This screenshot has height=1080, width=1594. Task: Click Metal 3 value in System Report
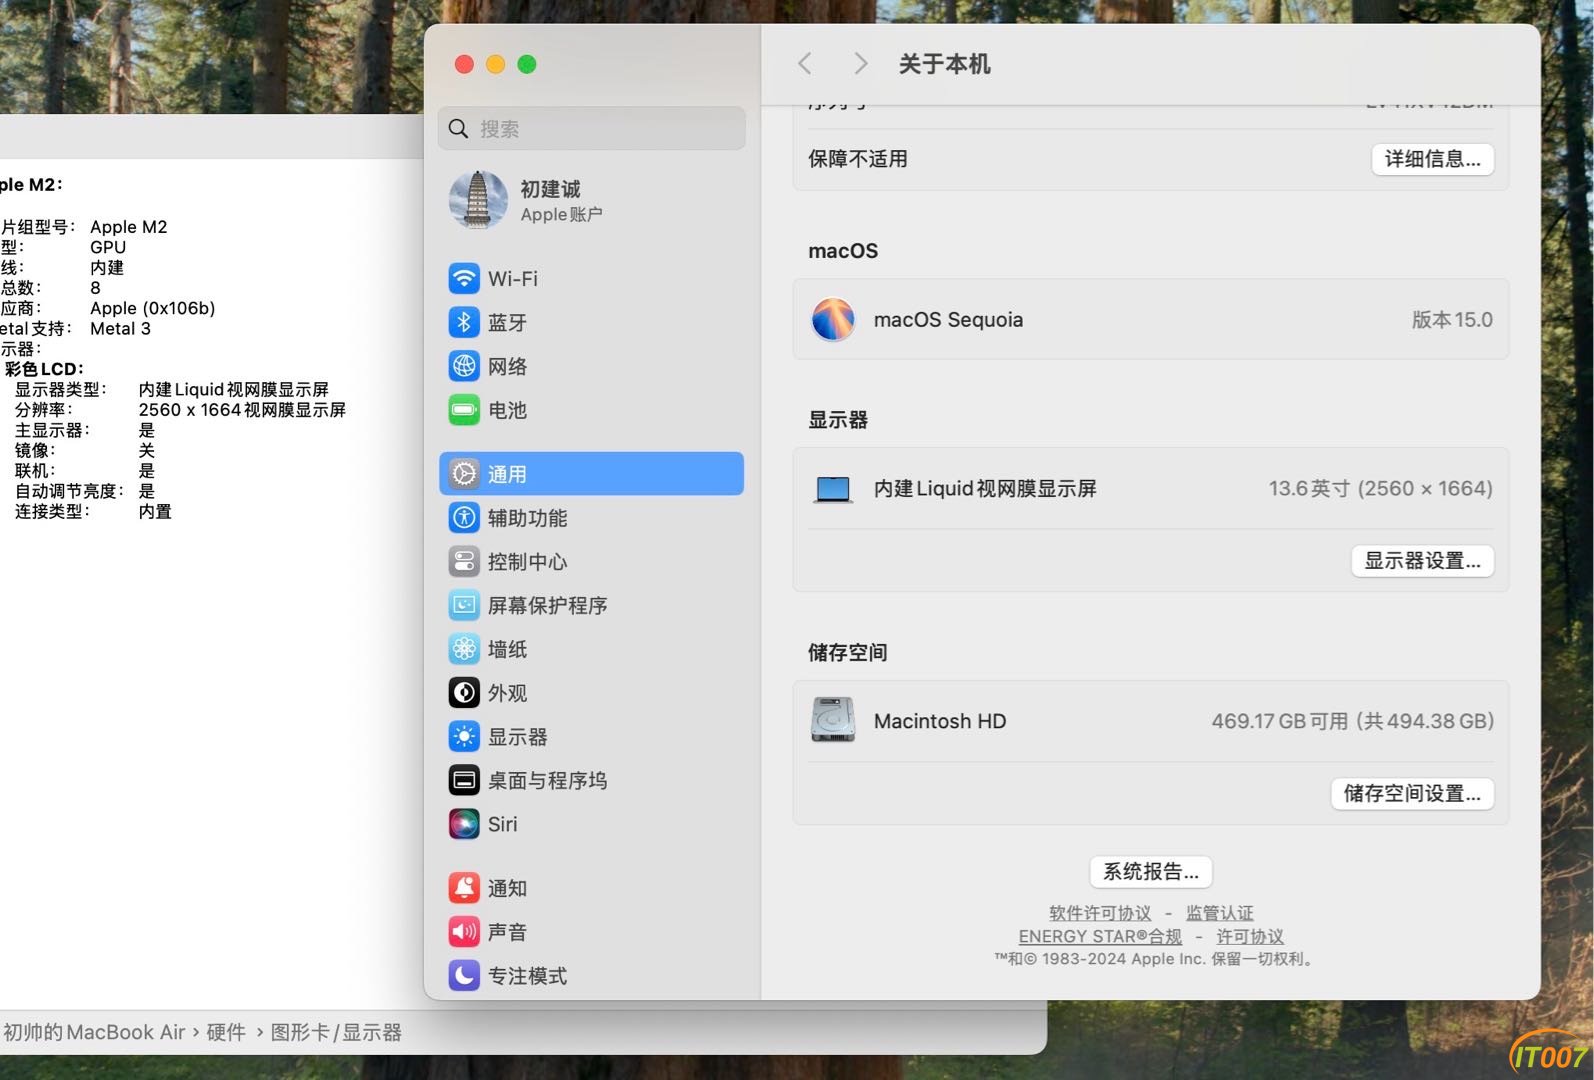pyautogui.click(x=120, y=329)
